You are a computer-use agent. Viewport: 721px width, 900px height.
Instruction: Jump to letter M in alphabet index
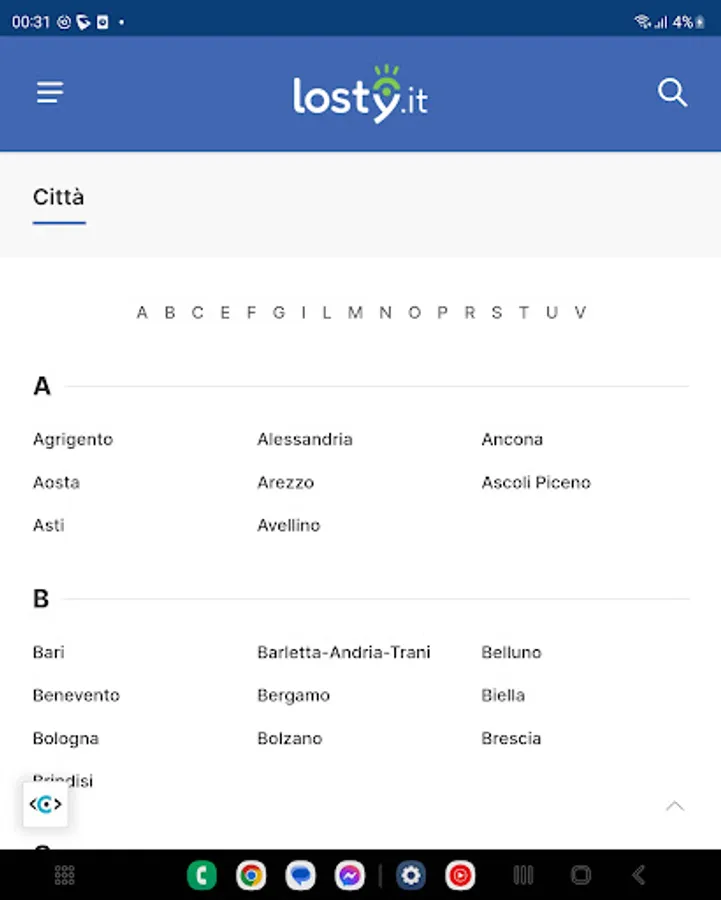(355, 313)
